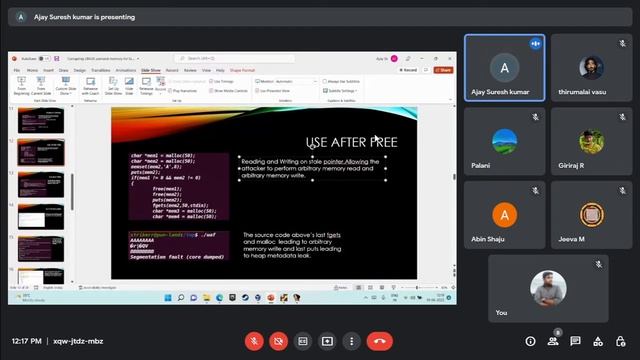This screenshot has width=640, height=360.
Task: Click Rehearse with Coach icon
Action: pos(91,86)
